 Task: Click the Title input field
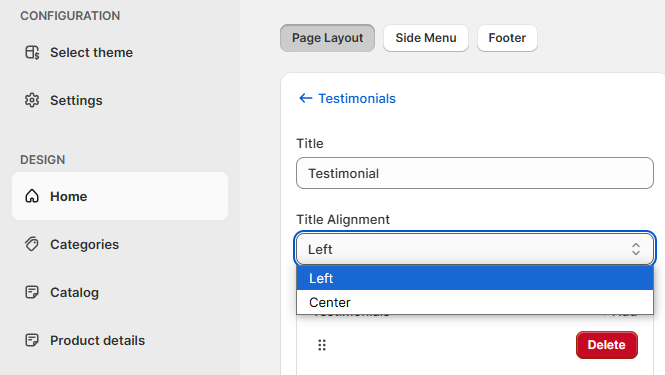[475, 173]
